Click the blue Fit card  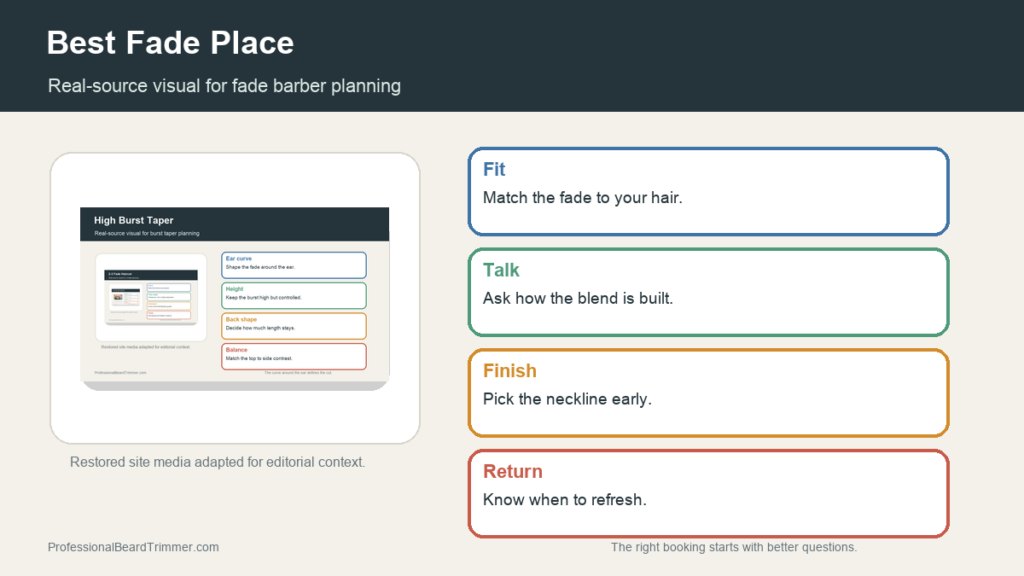tap(709, 191)
